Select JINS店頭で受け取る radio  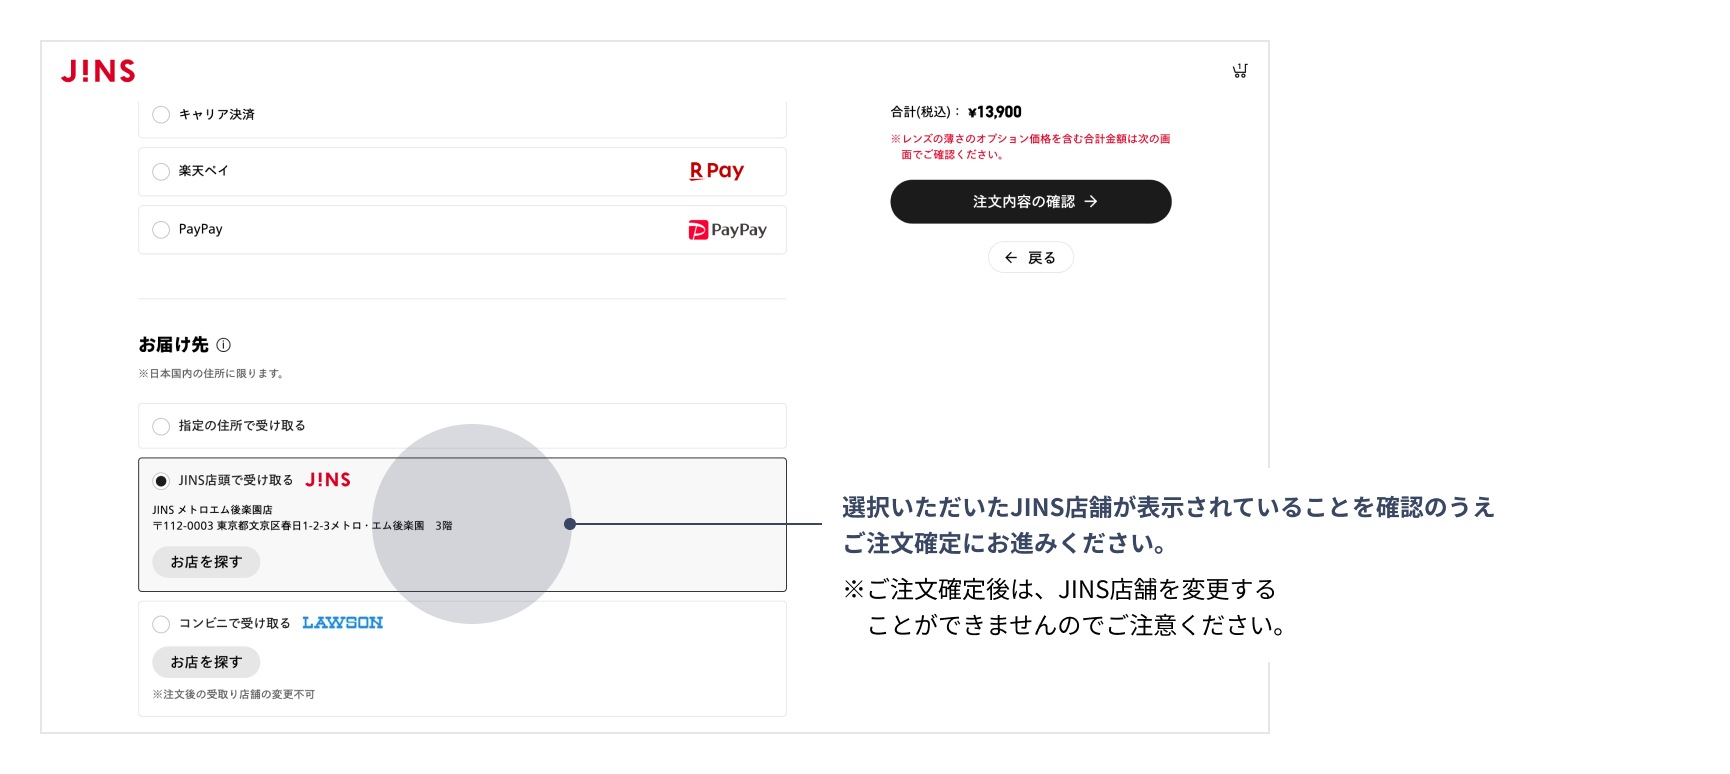(x=161, y=481)
